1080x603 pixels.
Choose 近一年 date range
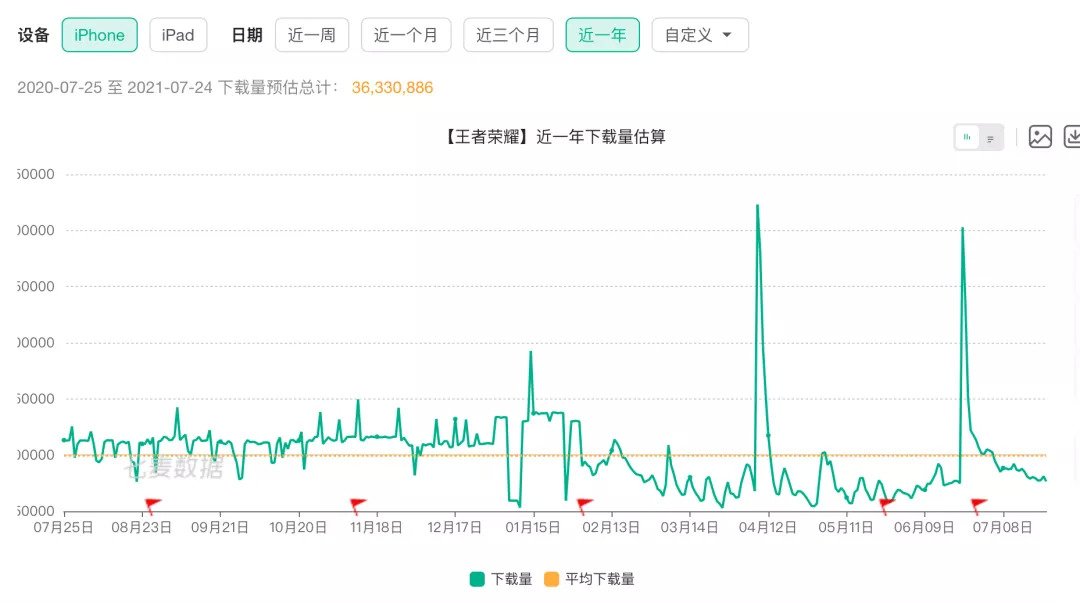click(x=603, y=35)
